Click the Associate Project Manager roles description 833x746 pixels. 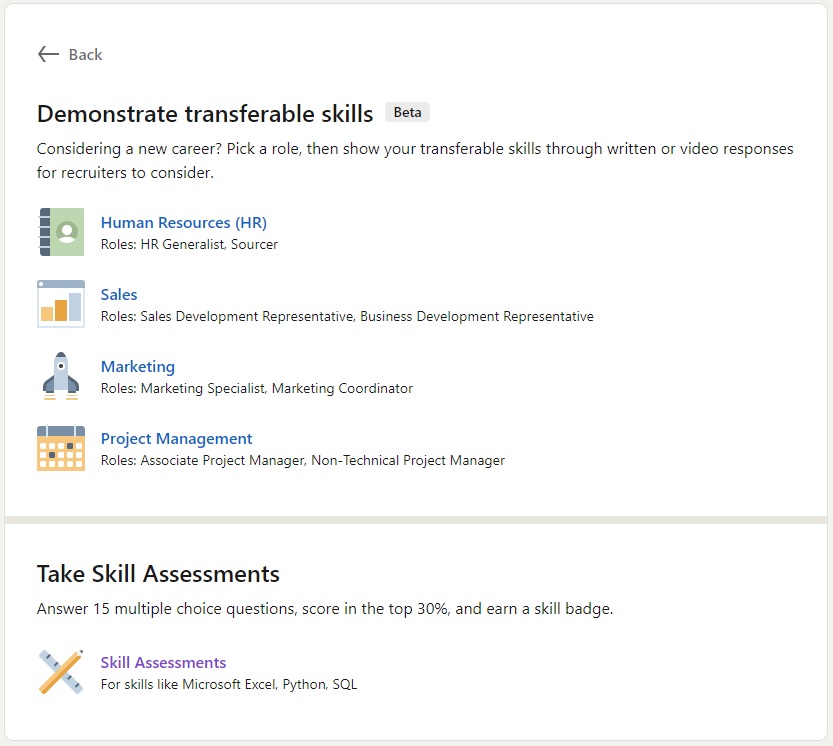303,460
